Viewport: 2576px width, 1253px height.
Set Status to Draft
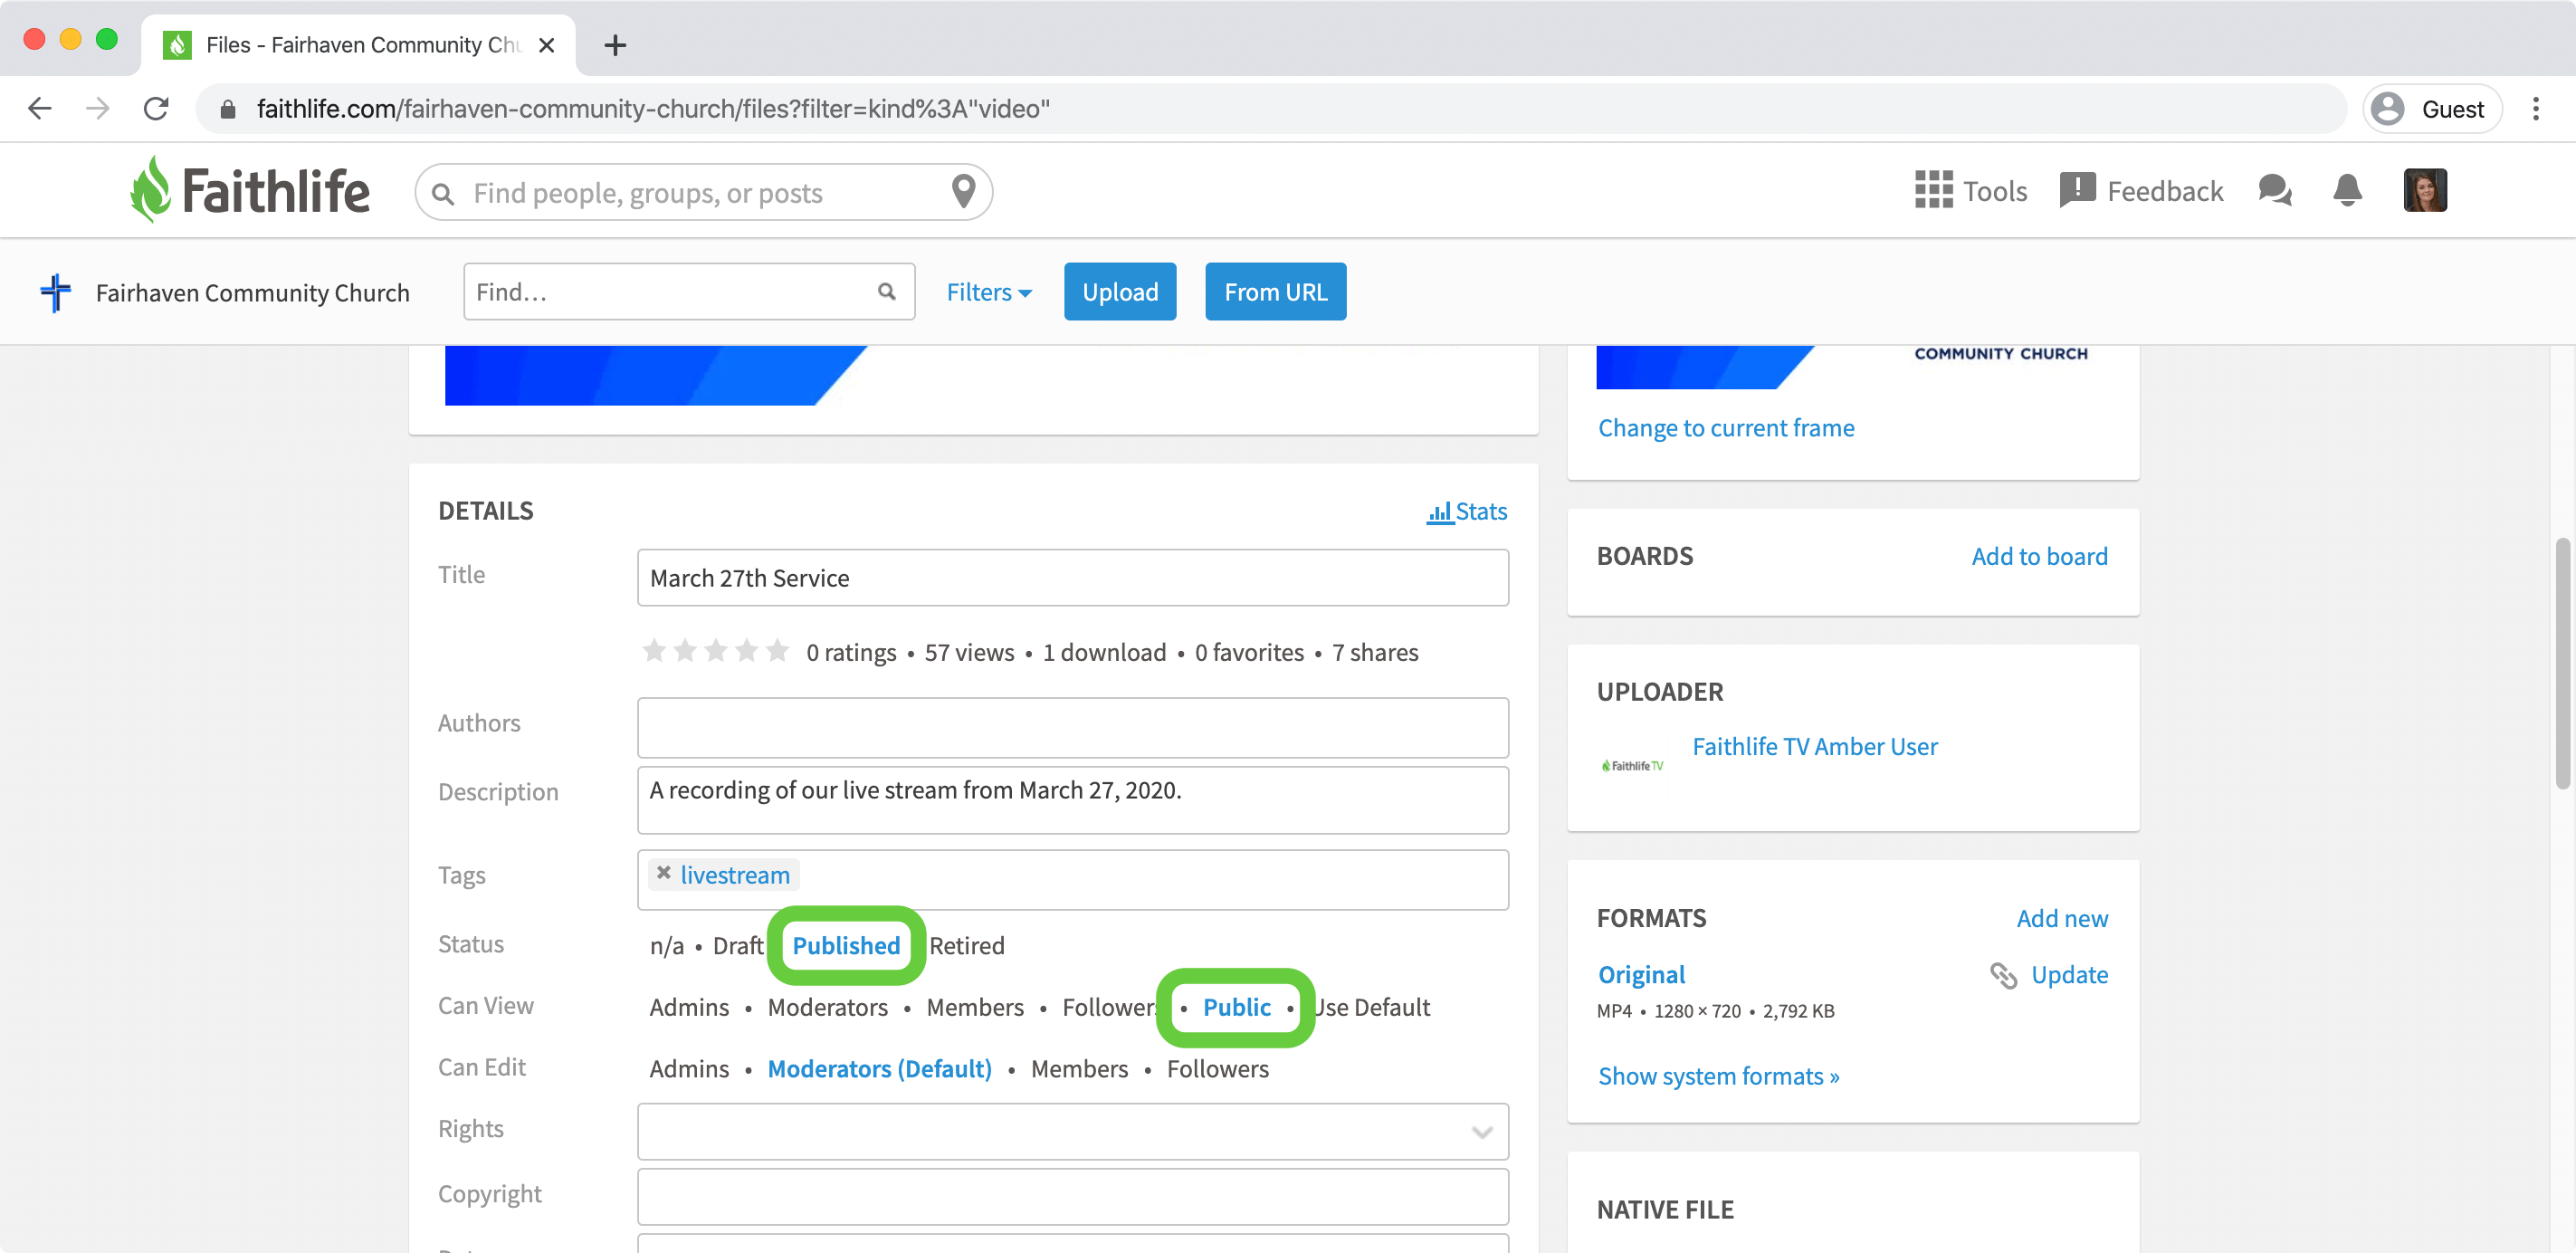point(738,945)
